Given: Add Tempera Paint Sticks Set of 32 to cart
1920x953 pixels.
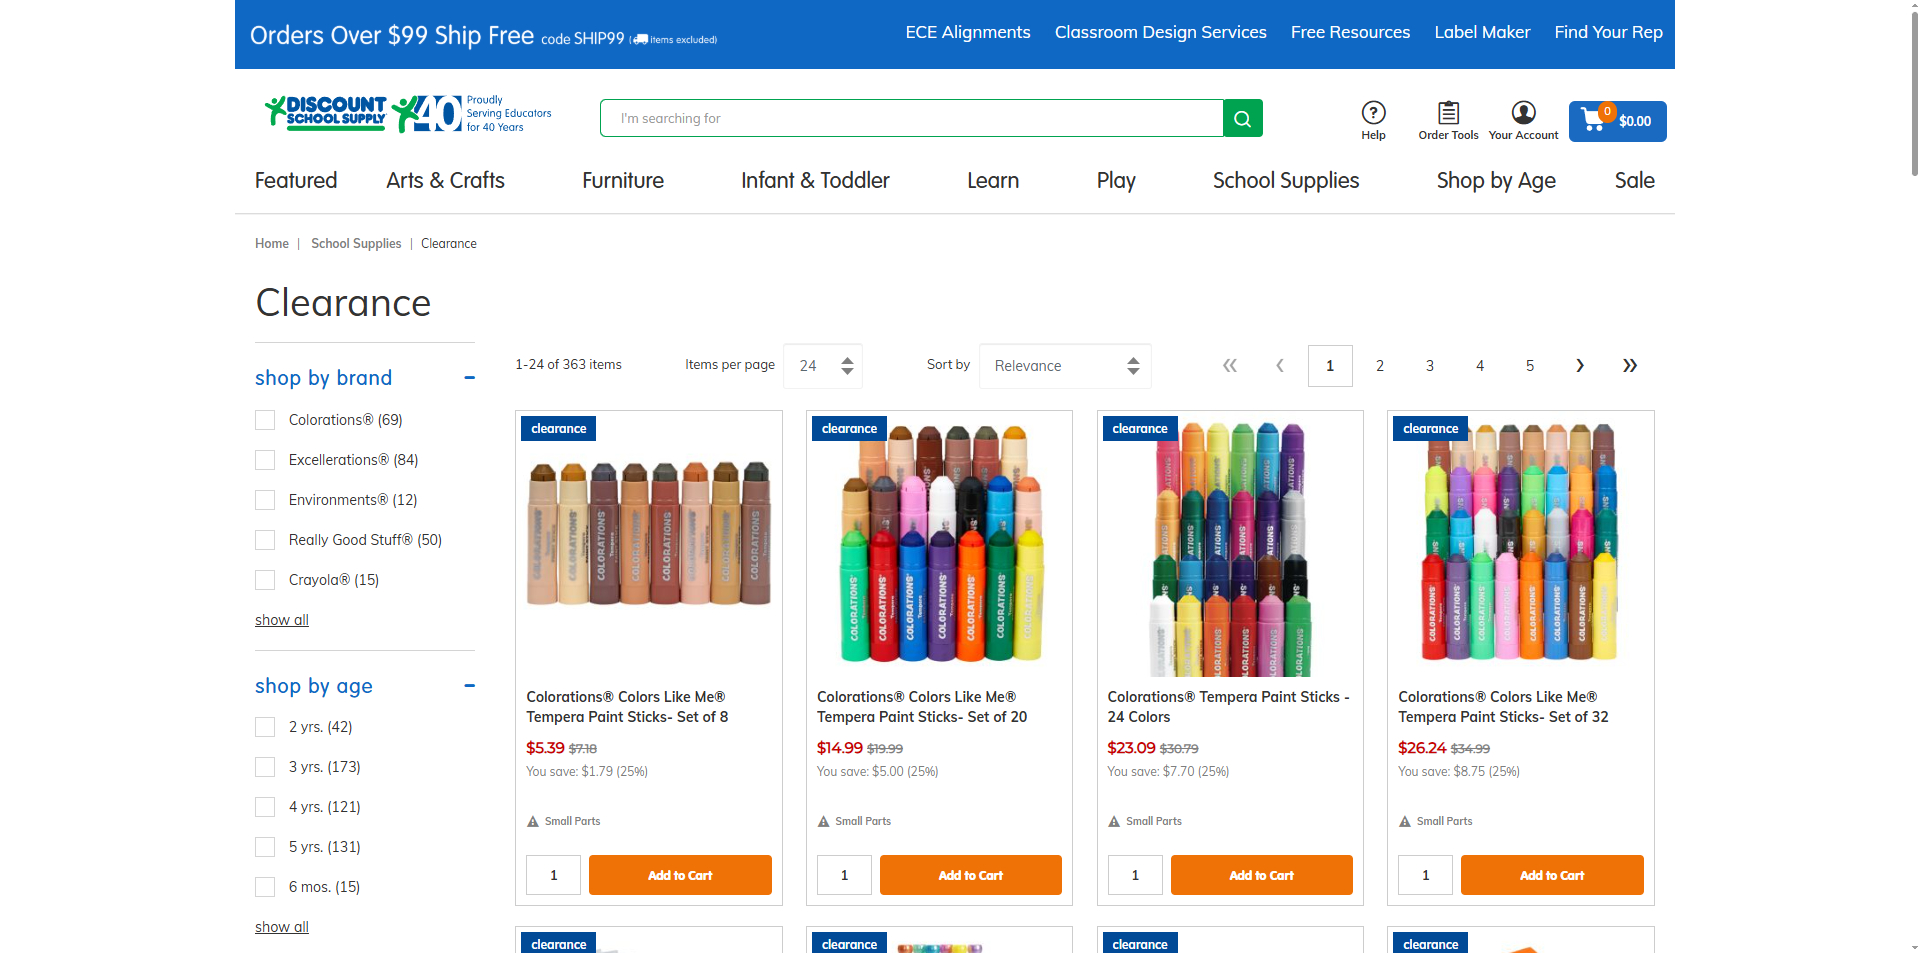Looking at the screenshot, I should click(1552, 875).
